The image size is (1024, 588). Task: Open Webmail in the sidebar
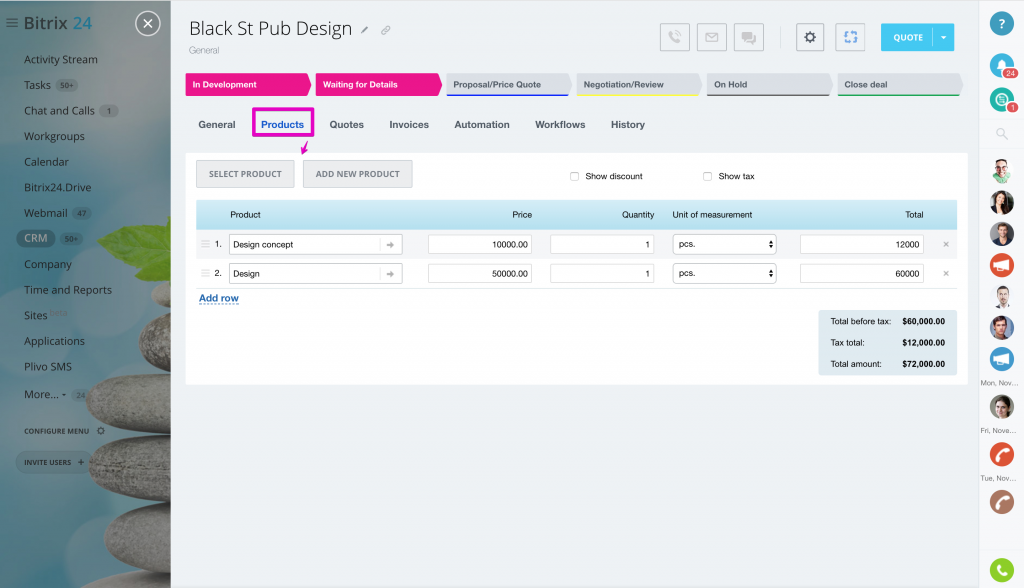46,213
